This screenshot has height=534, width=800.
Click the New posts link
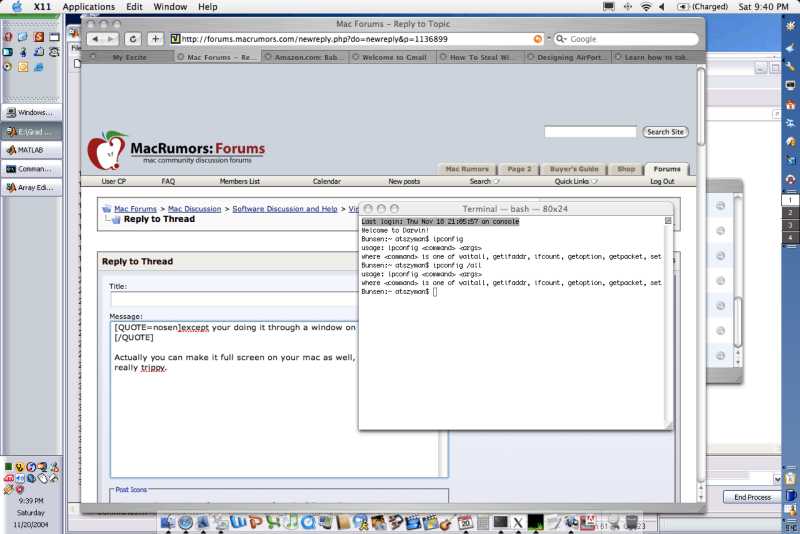point(404,181)
